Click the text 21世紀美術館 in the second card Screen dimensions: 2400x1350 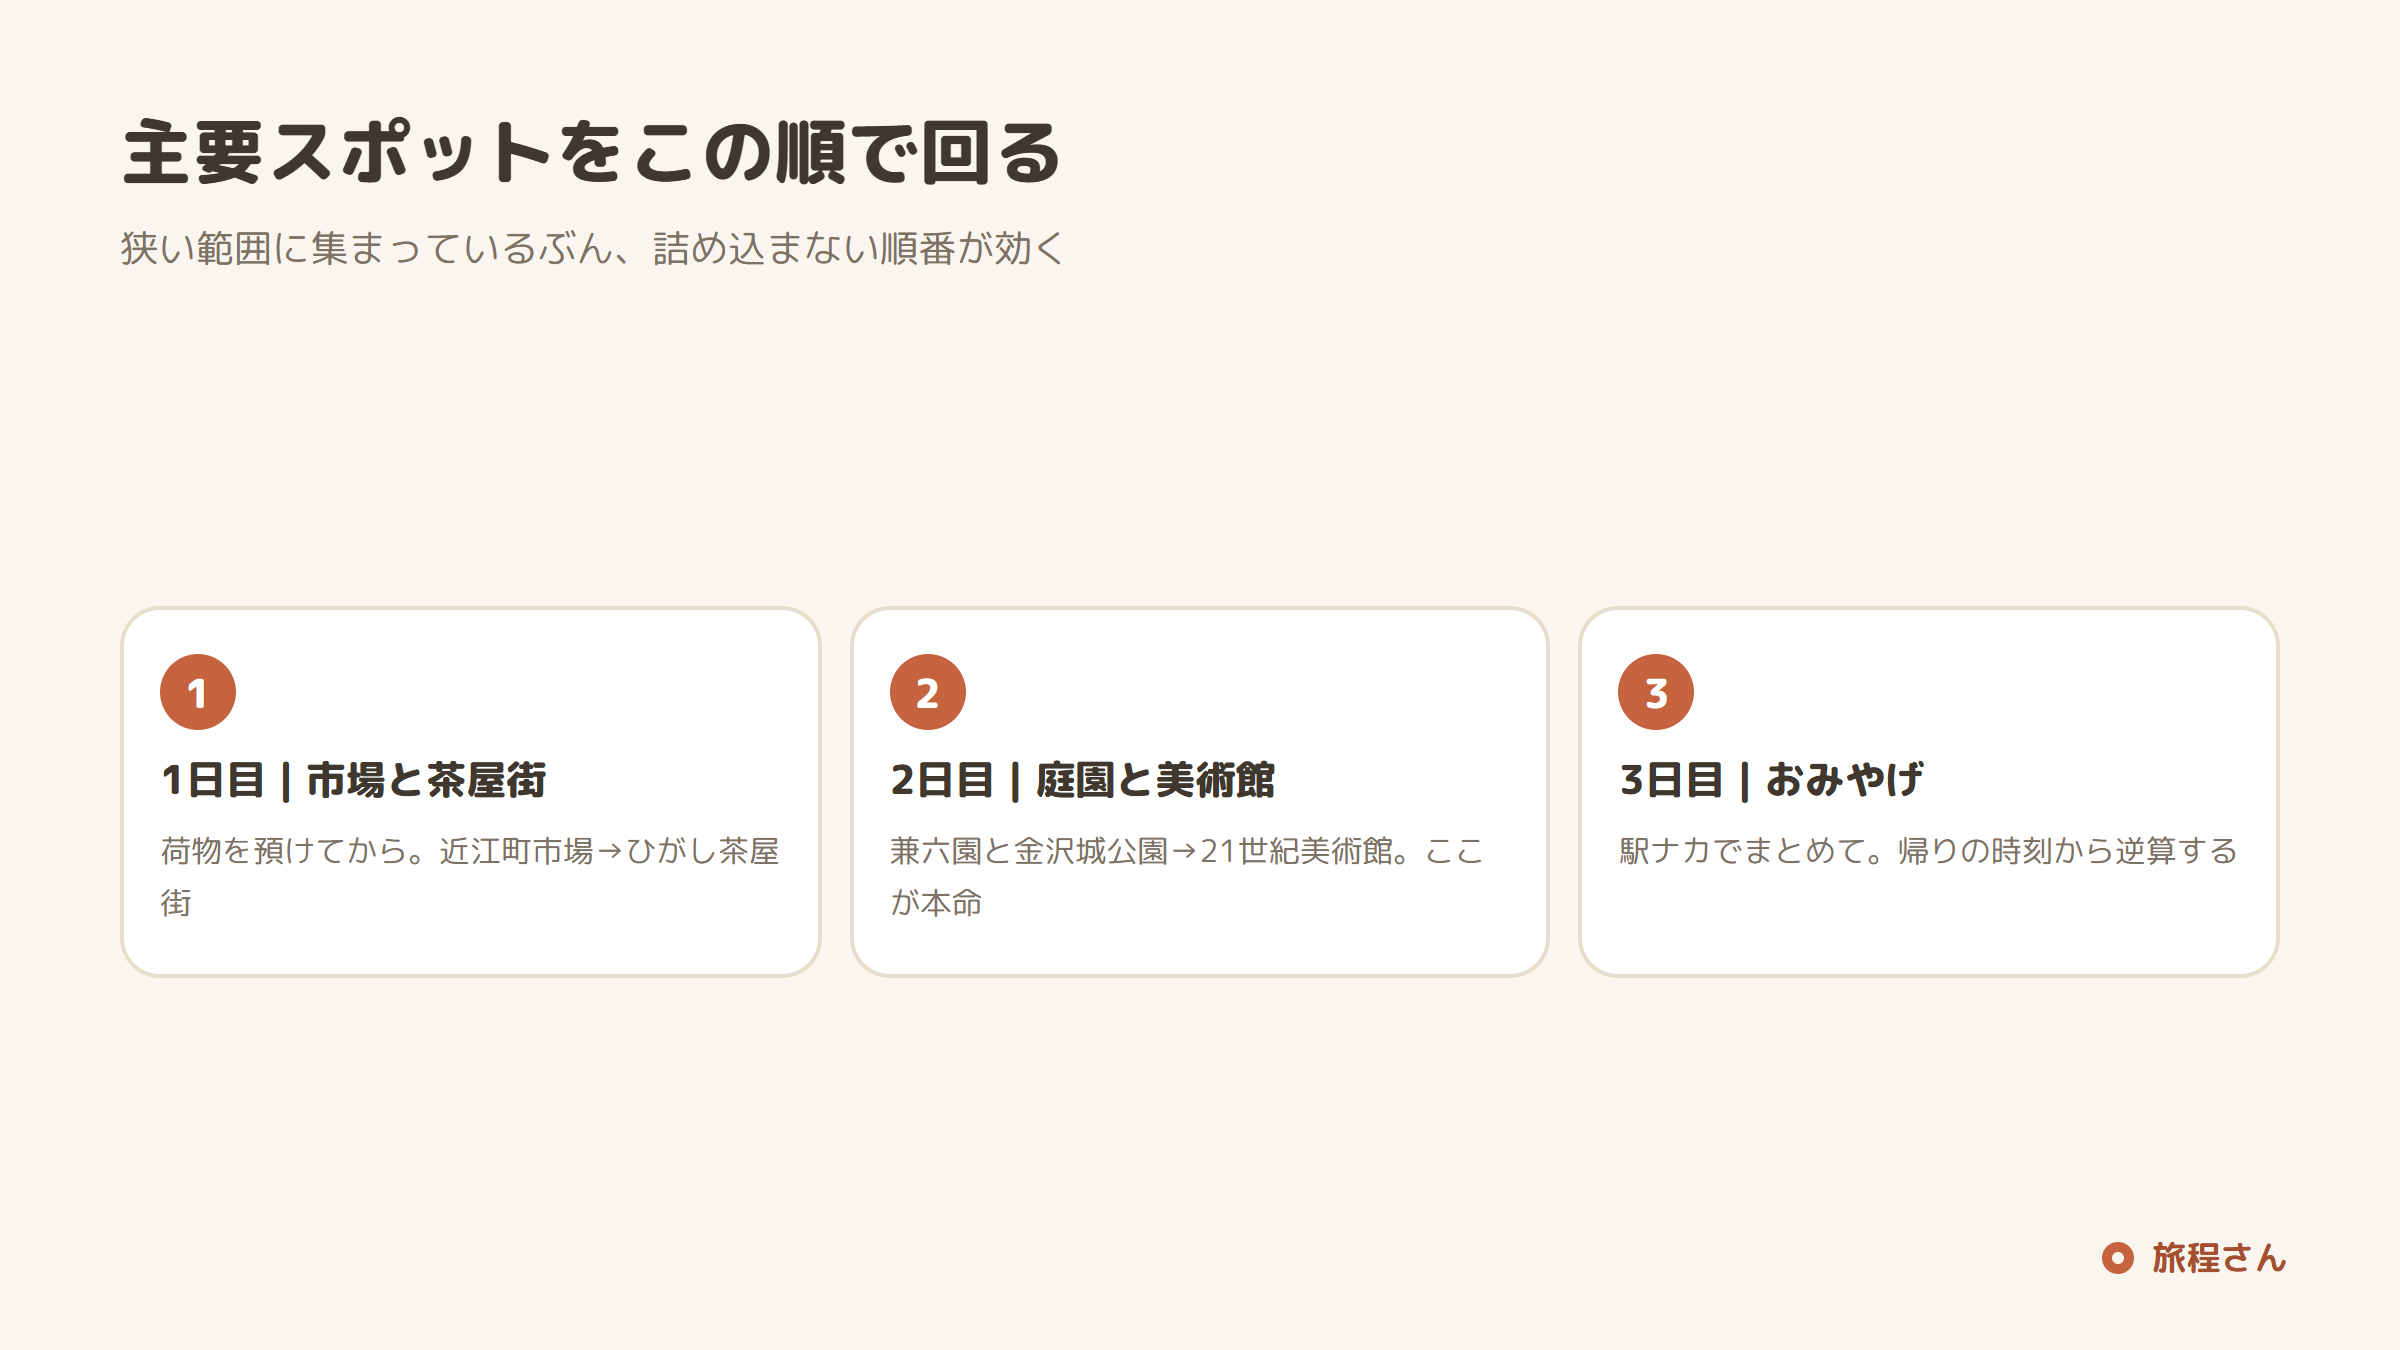[1296, 851]
